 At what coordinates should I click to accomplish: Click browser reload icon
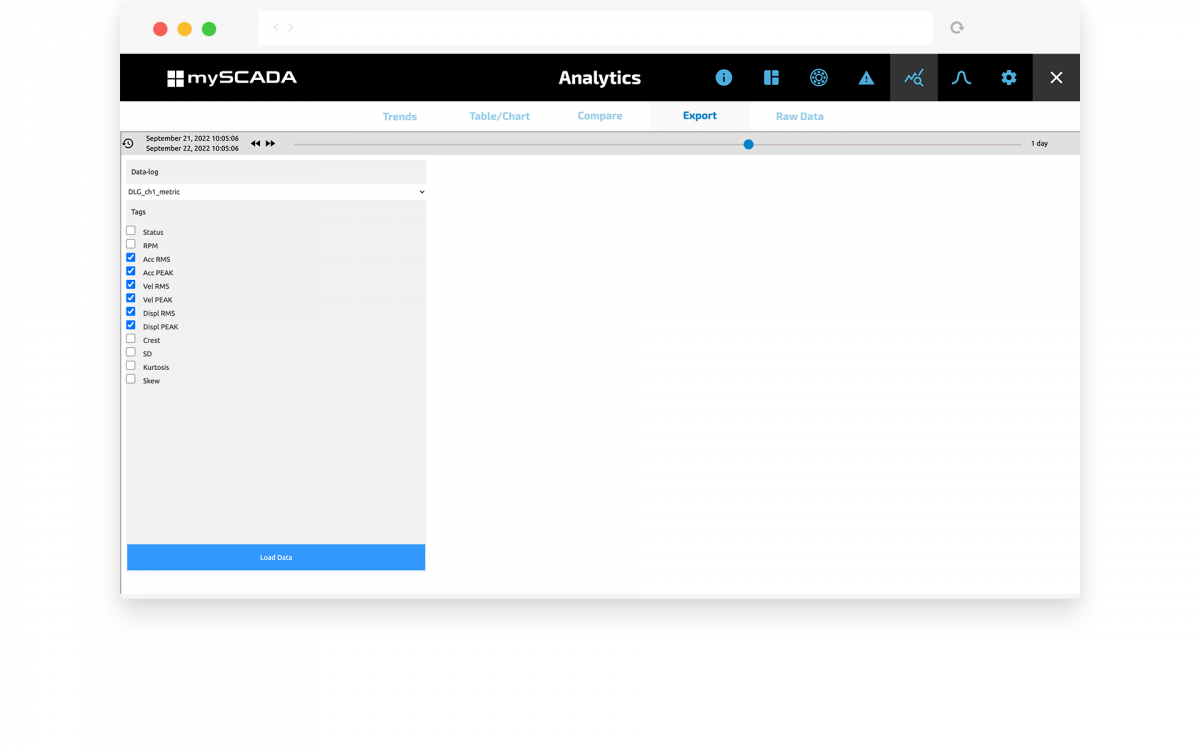(957, 28)
